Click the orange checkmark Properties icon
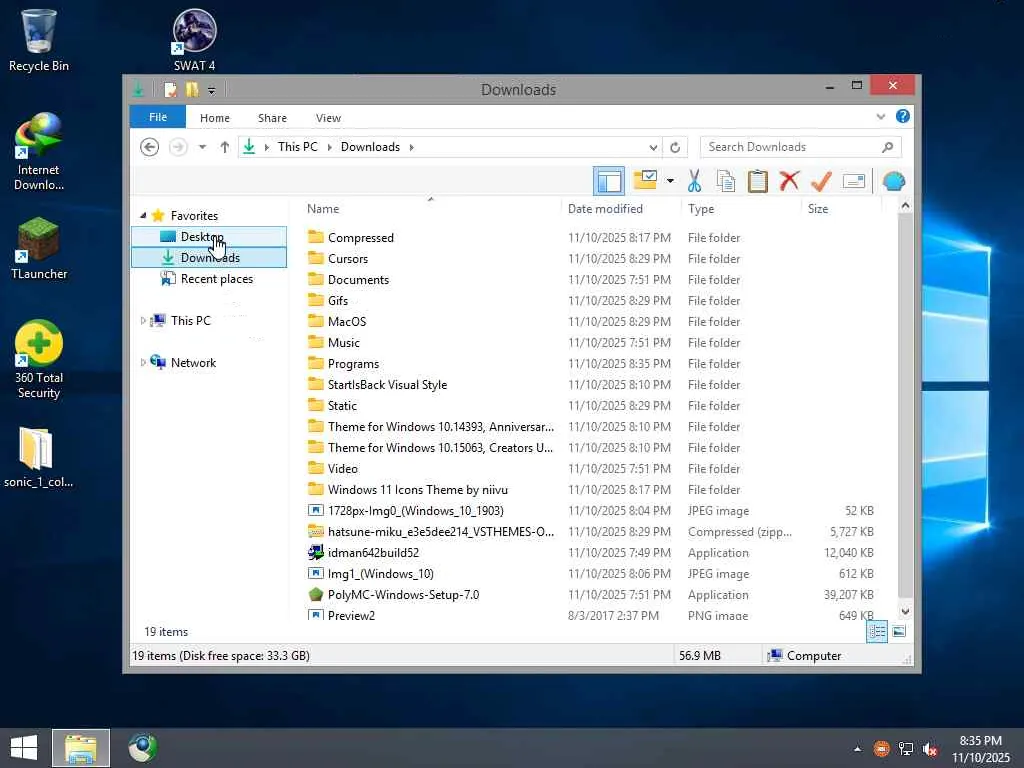Viewport: 1024px width, 768px height. [821, 181]
